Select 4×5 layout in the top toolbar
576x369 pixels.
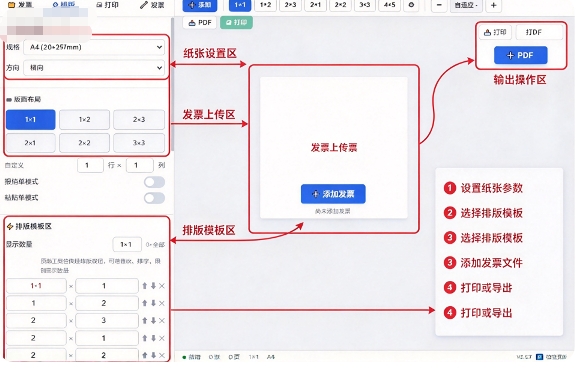[x=389, y=5]
